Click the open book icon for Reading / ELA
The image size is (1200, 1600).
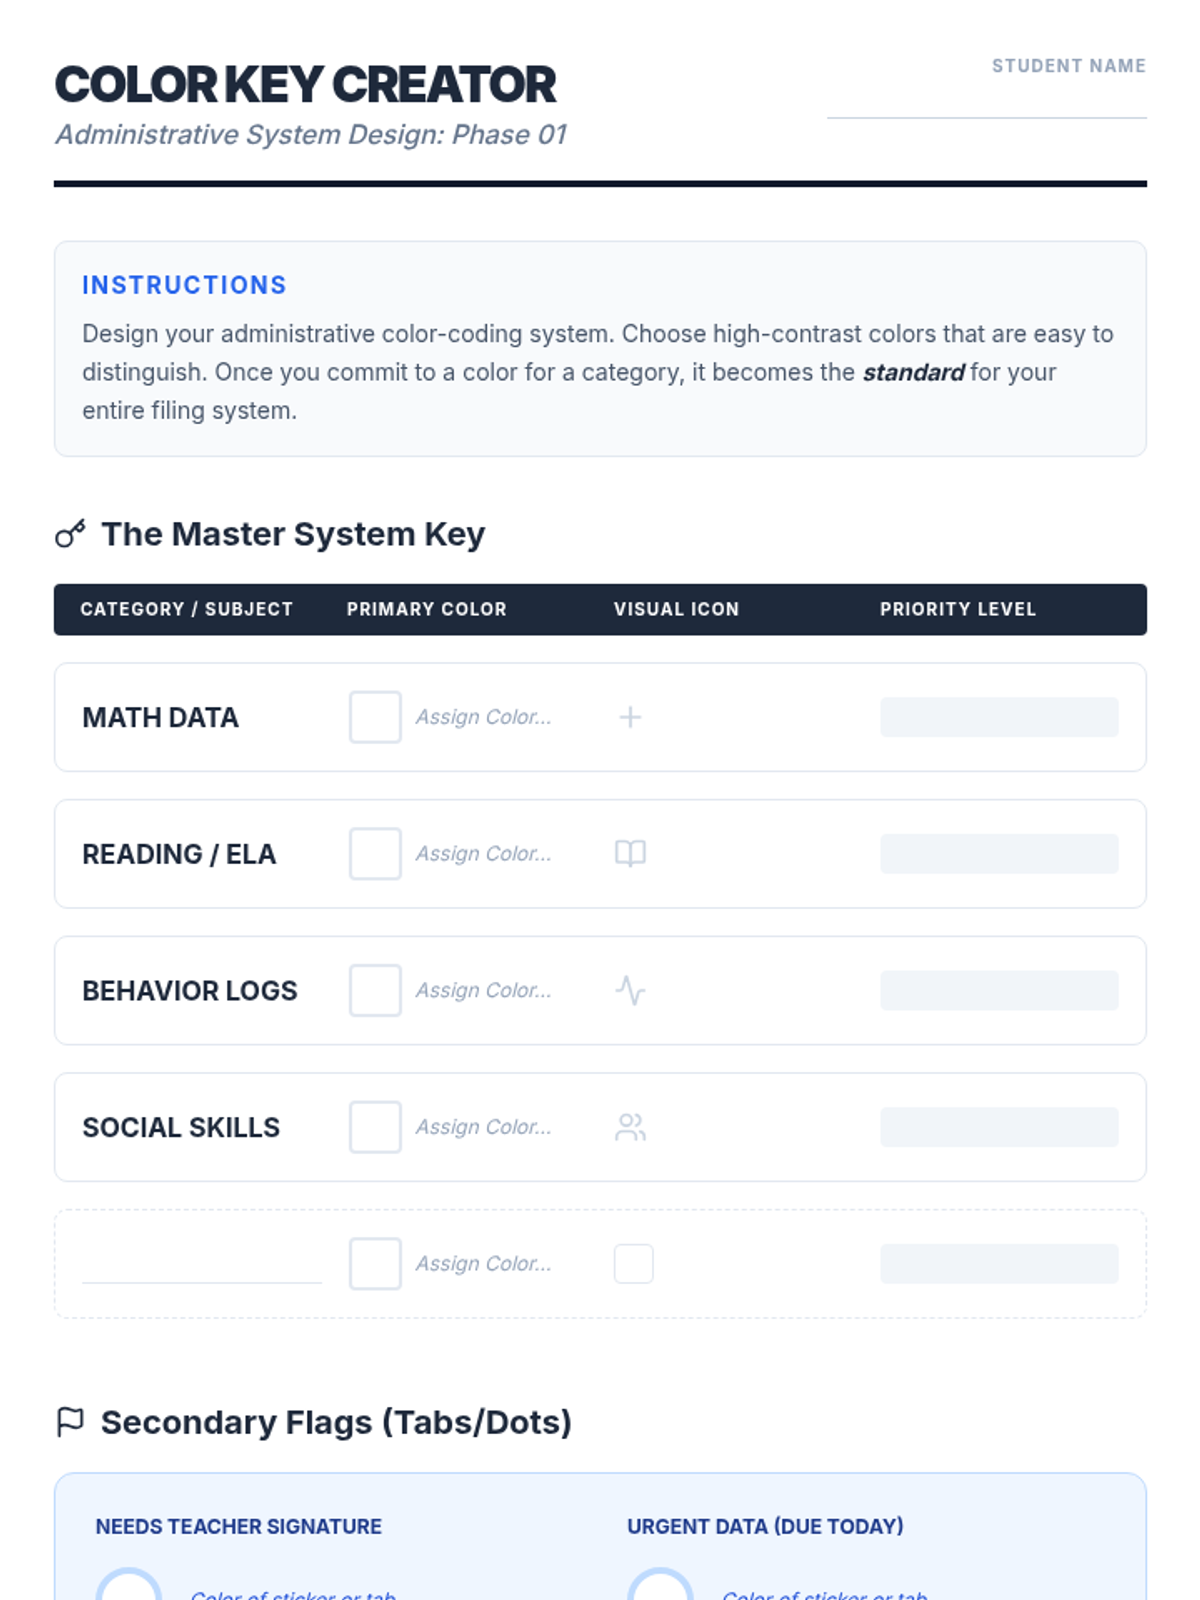[x=630, y=853]
